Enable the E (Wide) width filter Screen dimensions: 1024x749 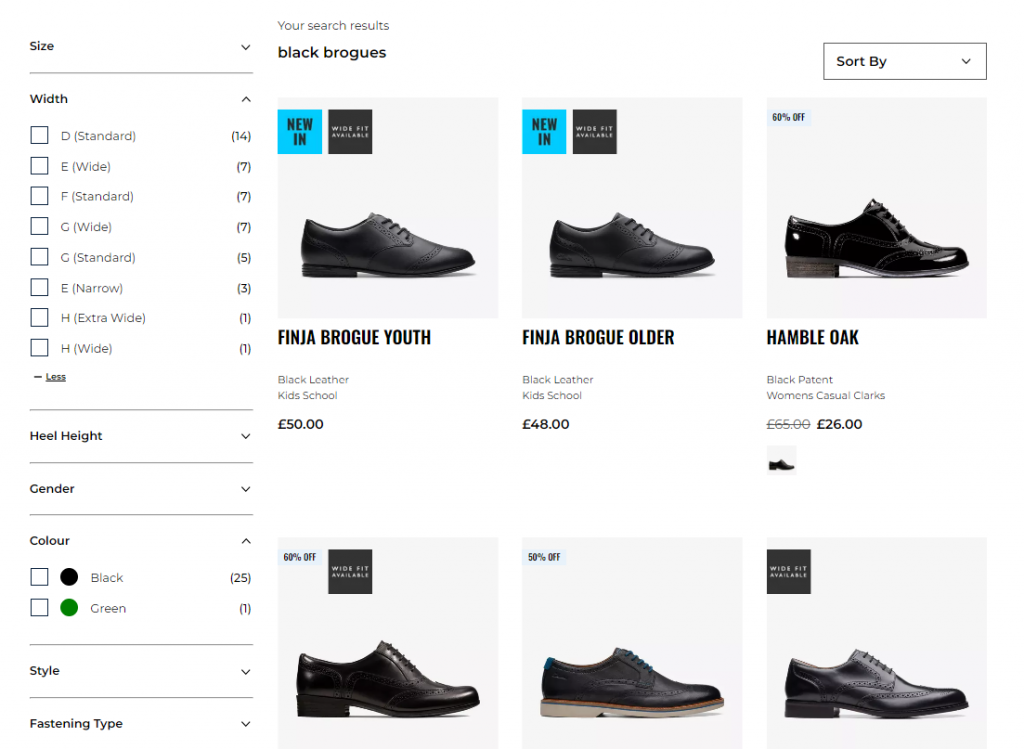pos(40,166)
